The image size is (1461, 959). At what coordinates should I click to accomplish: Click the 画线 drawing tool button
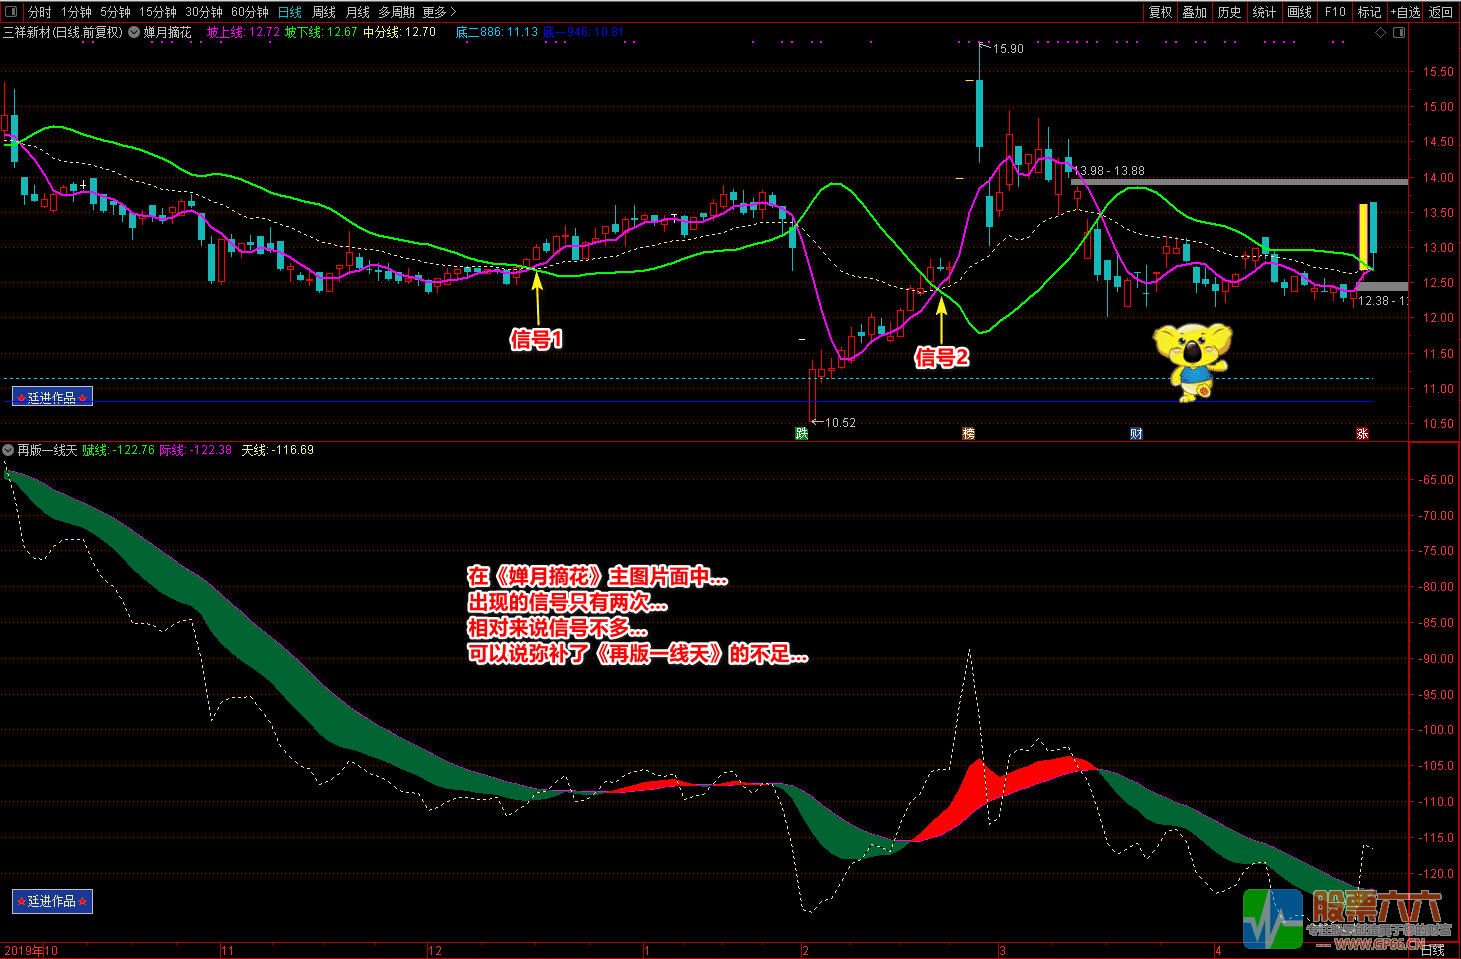click(1299, 12)
